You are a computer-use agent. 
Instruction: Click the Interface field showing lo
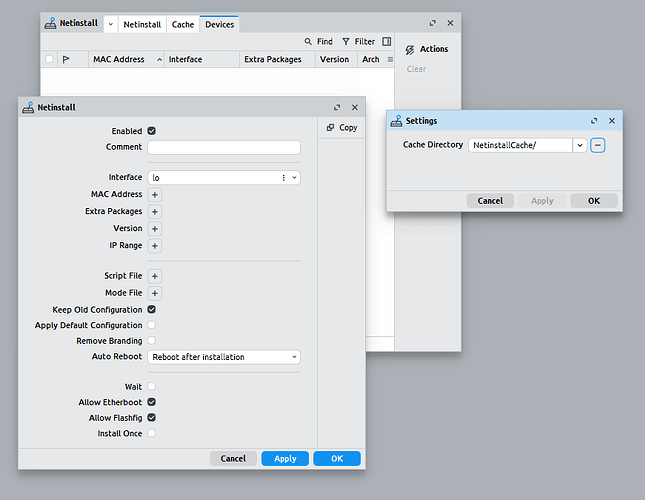pyautogui.click(x=224, y=178)
